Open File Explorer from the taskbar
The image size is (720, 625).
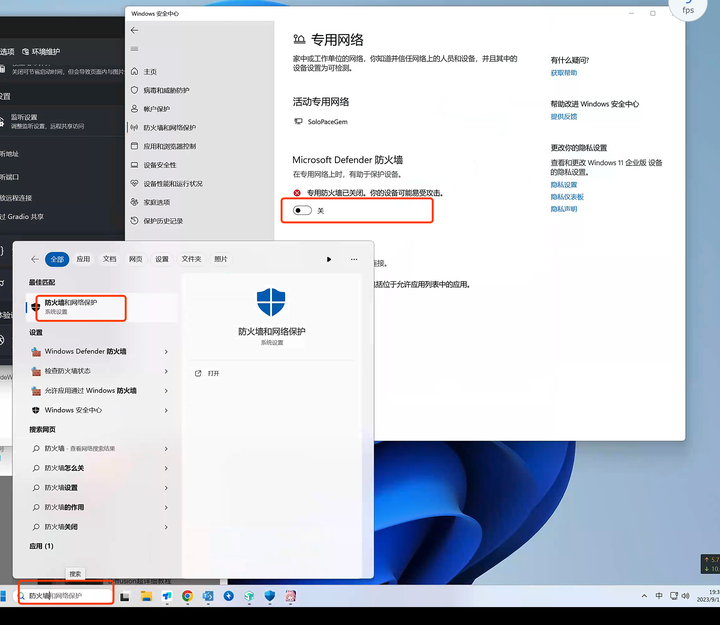point(146,596)
